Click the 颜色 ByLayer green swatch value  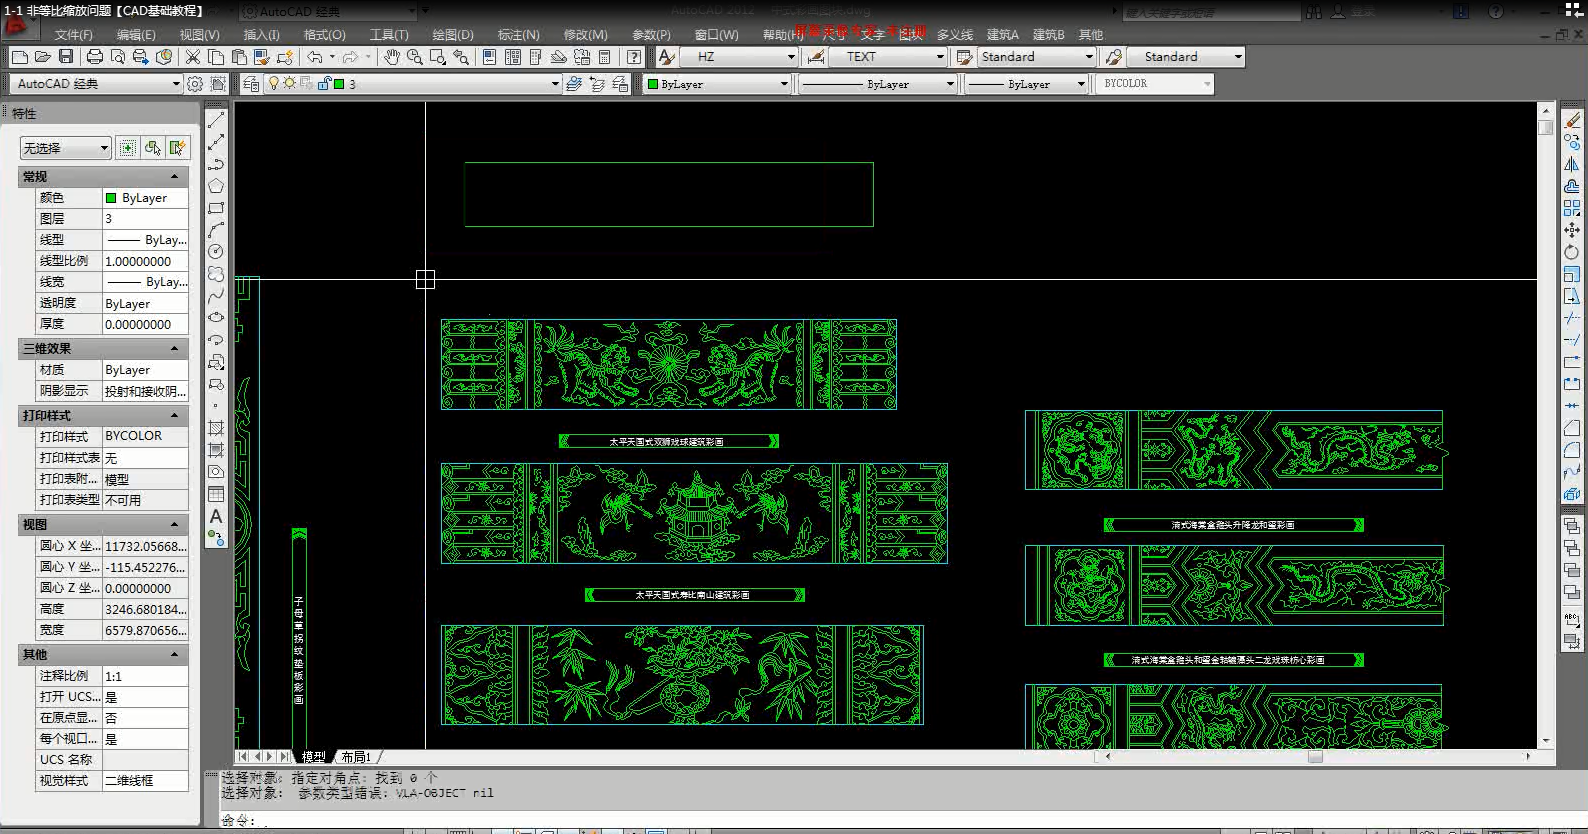click(145, 198)
